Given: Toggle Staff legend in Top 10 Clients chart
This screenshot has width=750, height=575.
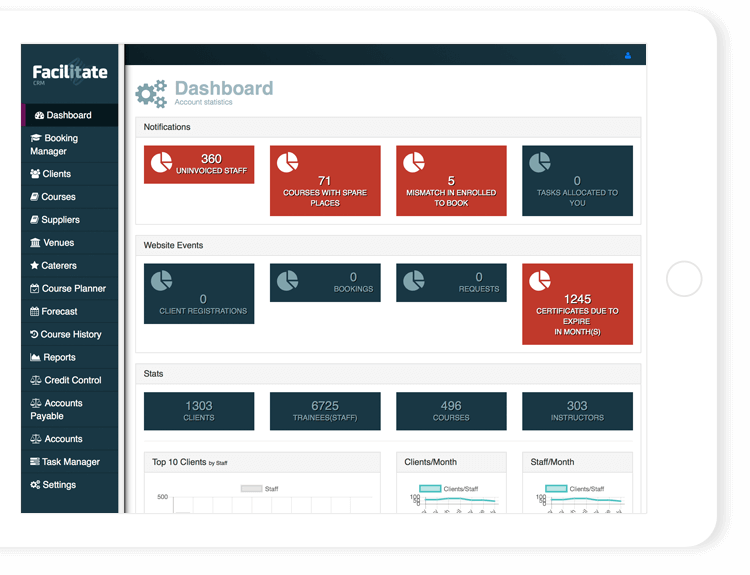Looking at the screenshot, I should point(259,489).
